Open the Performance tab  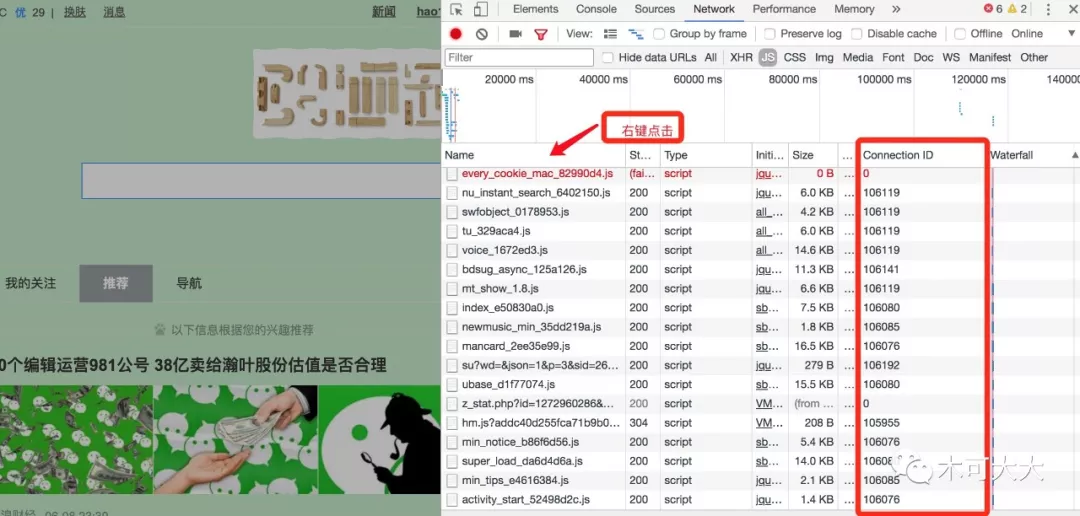(784, 9)
